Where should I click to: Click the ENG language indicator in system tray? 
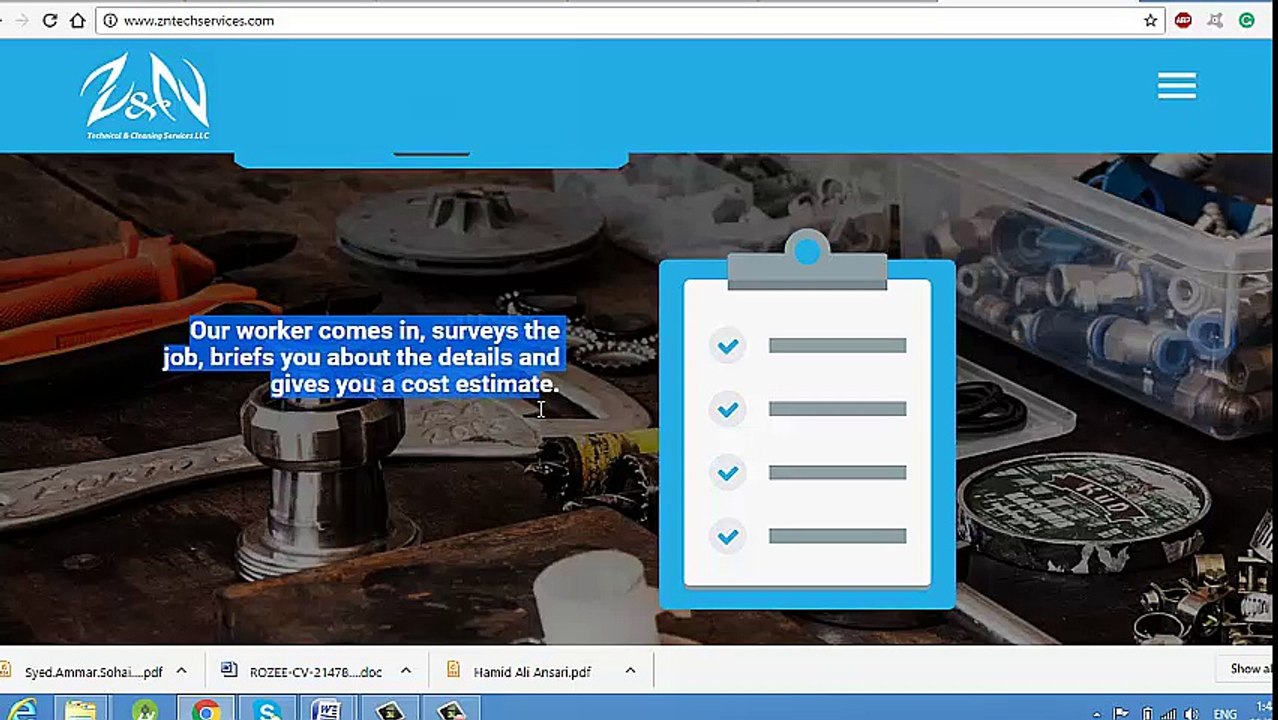point(1225,713)
